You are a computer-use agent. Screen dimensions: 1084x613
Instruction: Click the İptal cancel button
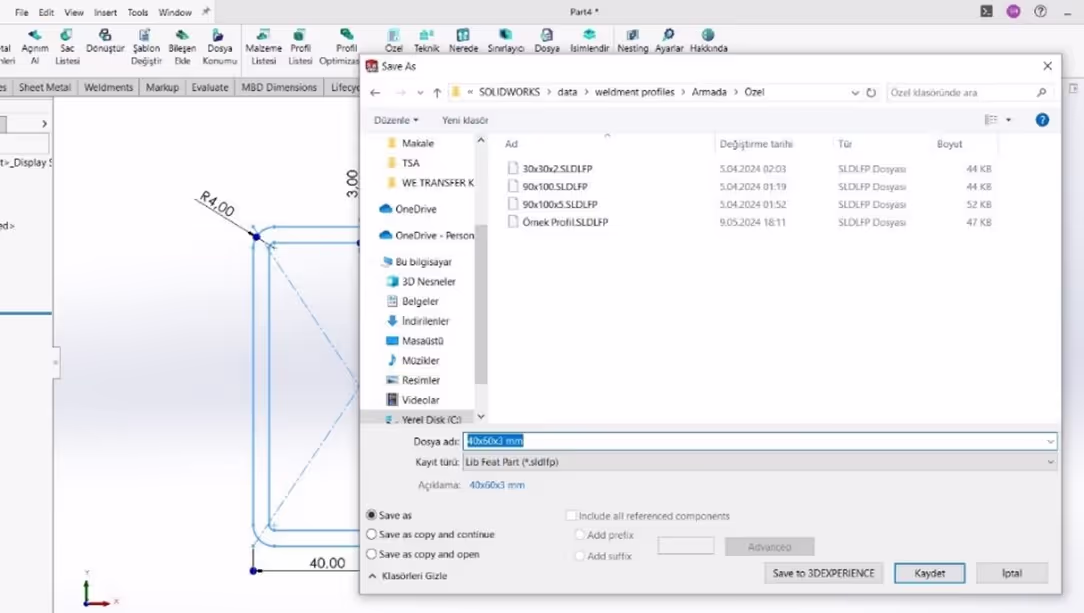pos(1012,573)
